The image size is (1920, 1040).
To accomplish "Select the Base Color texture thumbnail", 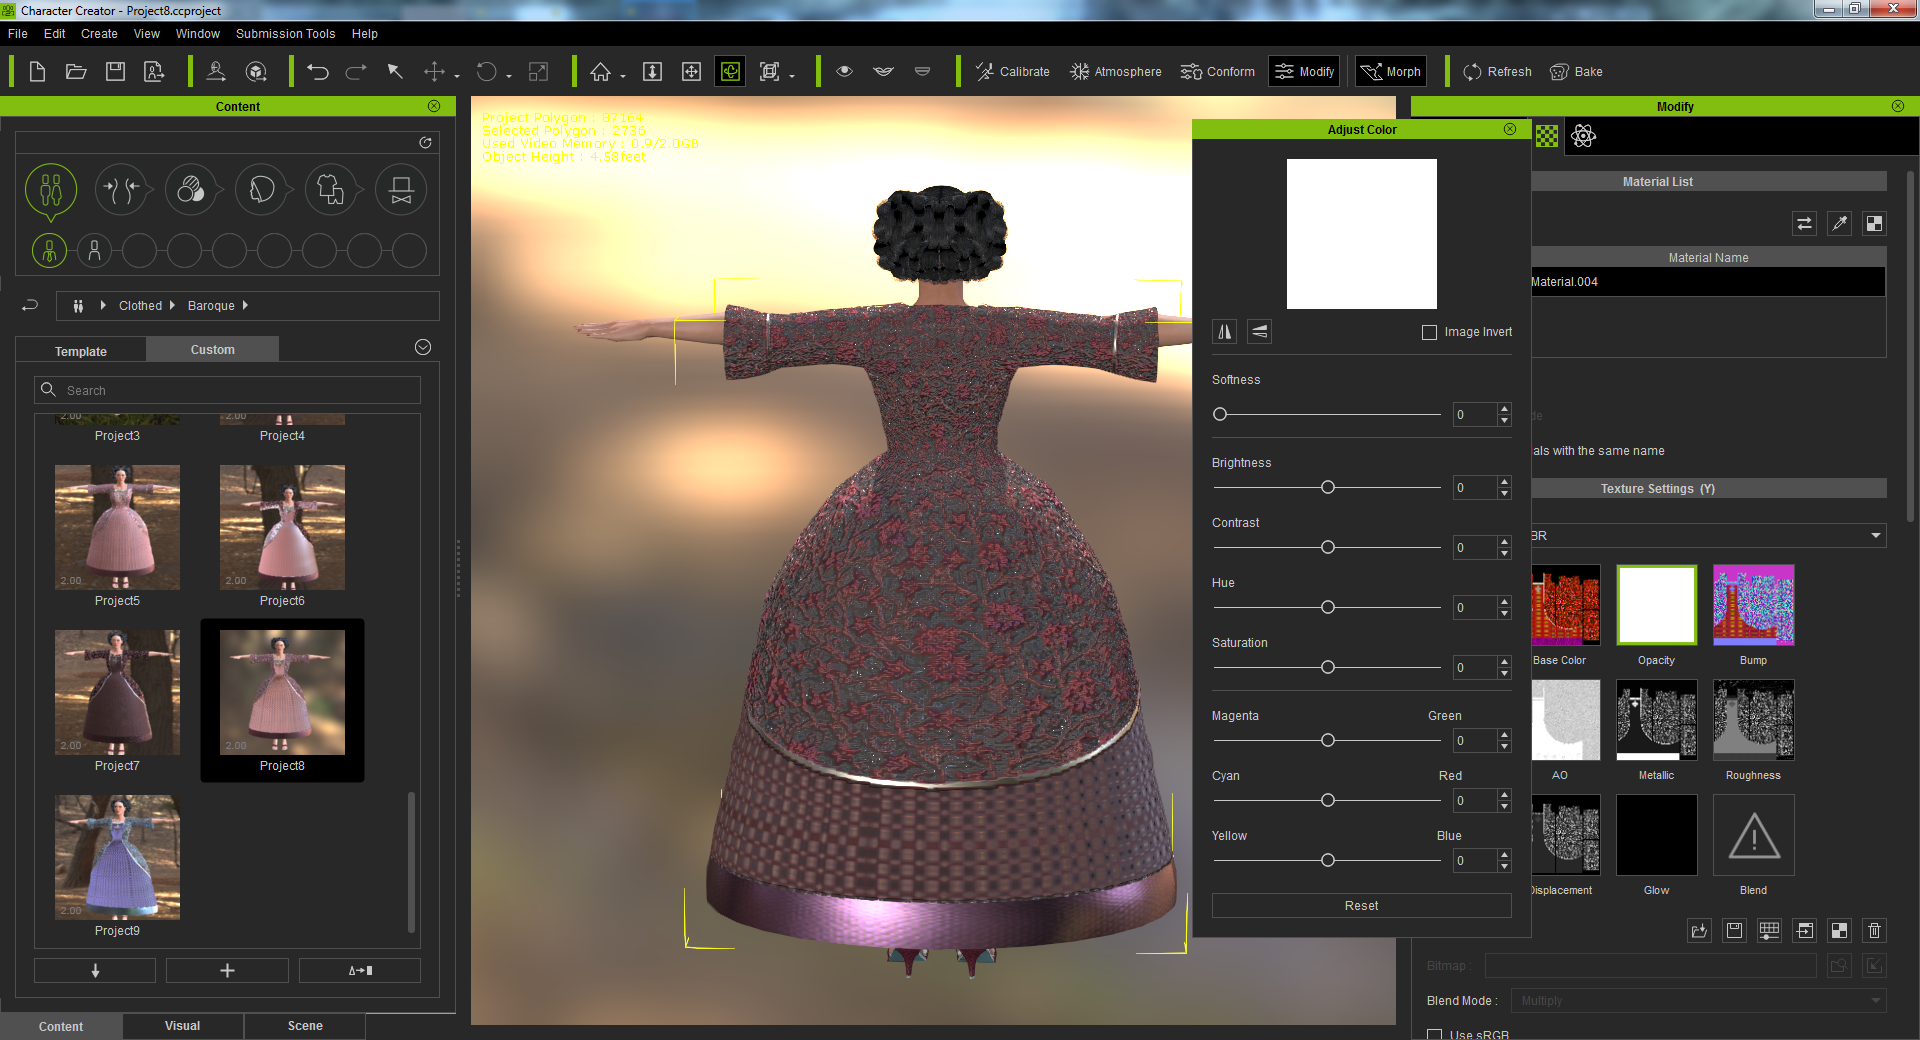I will (x=1565, y=605).
